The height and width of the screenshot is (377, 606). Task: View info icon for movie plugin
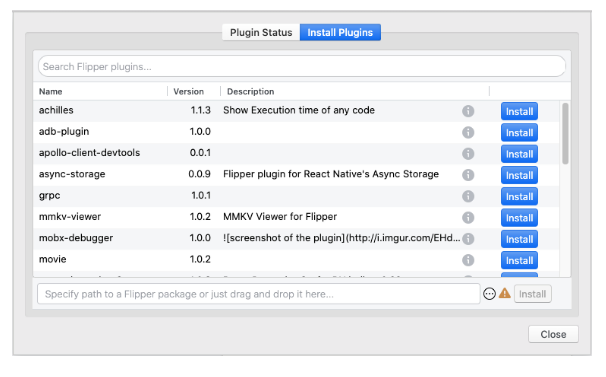468,260
